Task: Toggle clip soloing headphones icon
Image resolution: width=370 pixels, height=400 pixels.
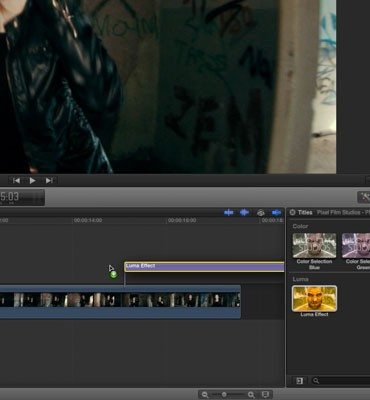Action: coord(261,213)
